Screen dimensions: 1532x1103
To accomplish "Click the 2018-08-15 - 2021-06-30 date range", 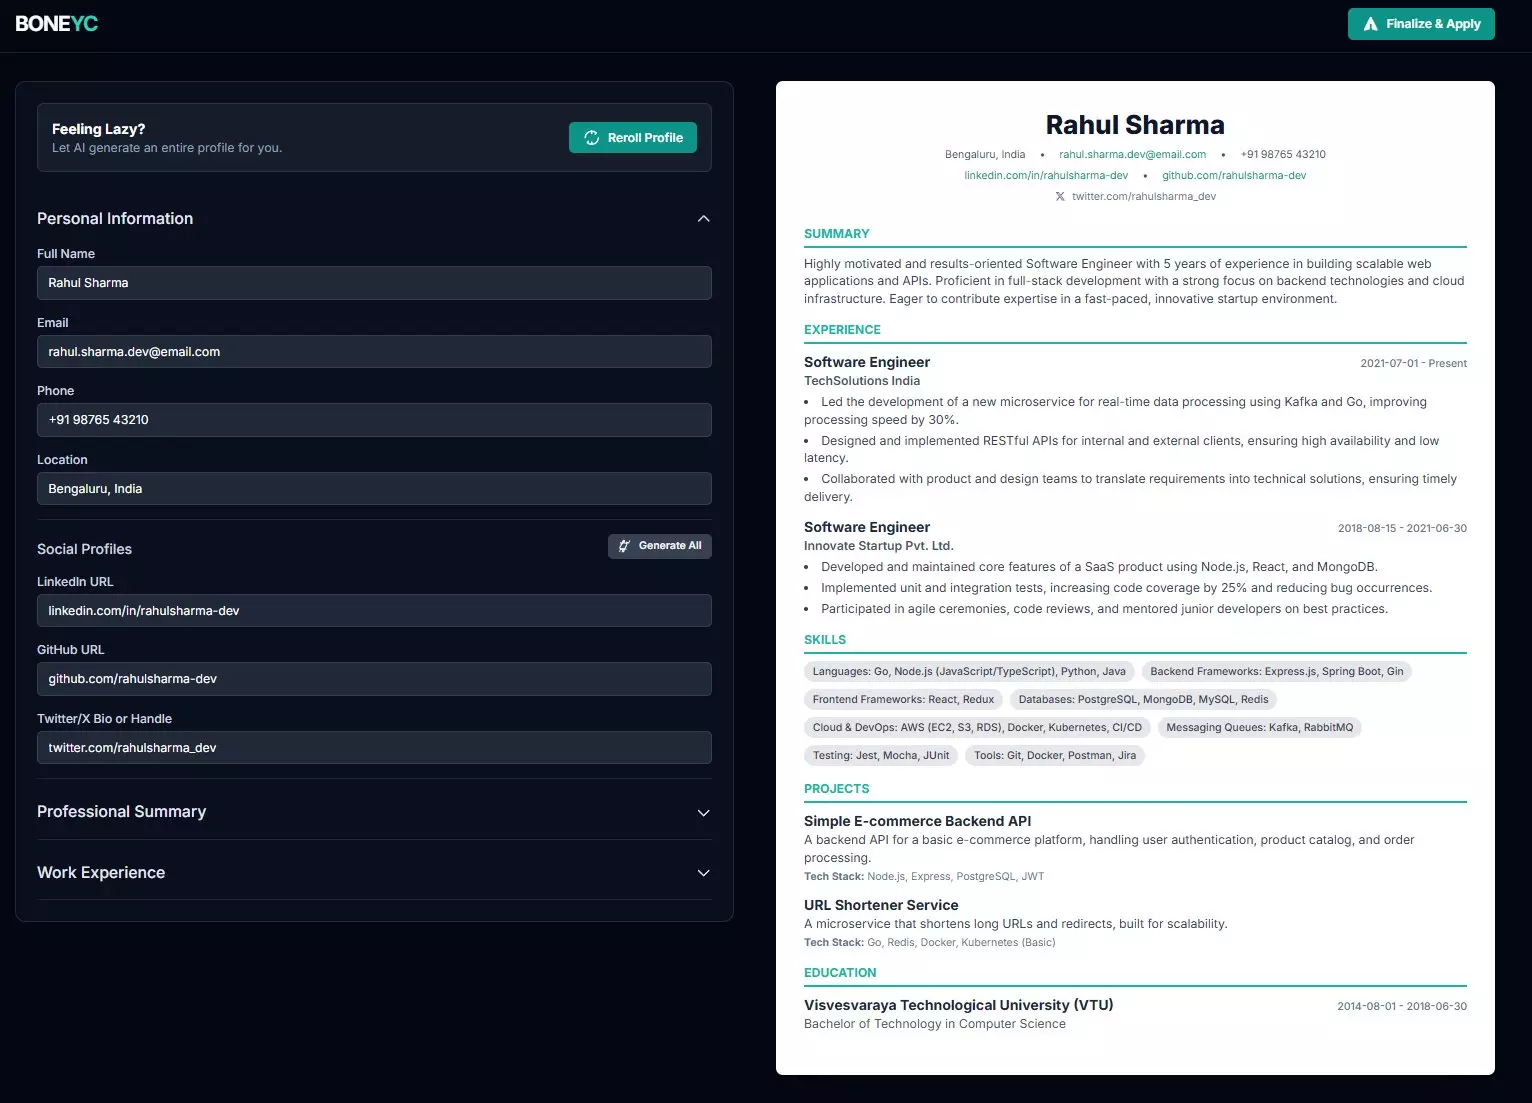I will tap(1402, 529).
